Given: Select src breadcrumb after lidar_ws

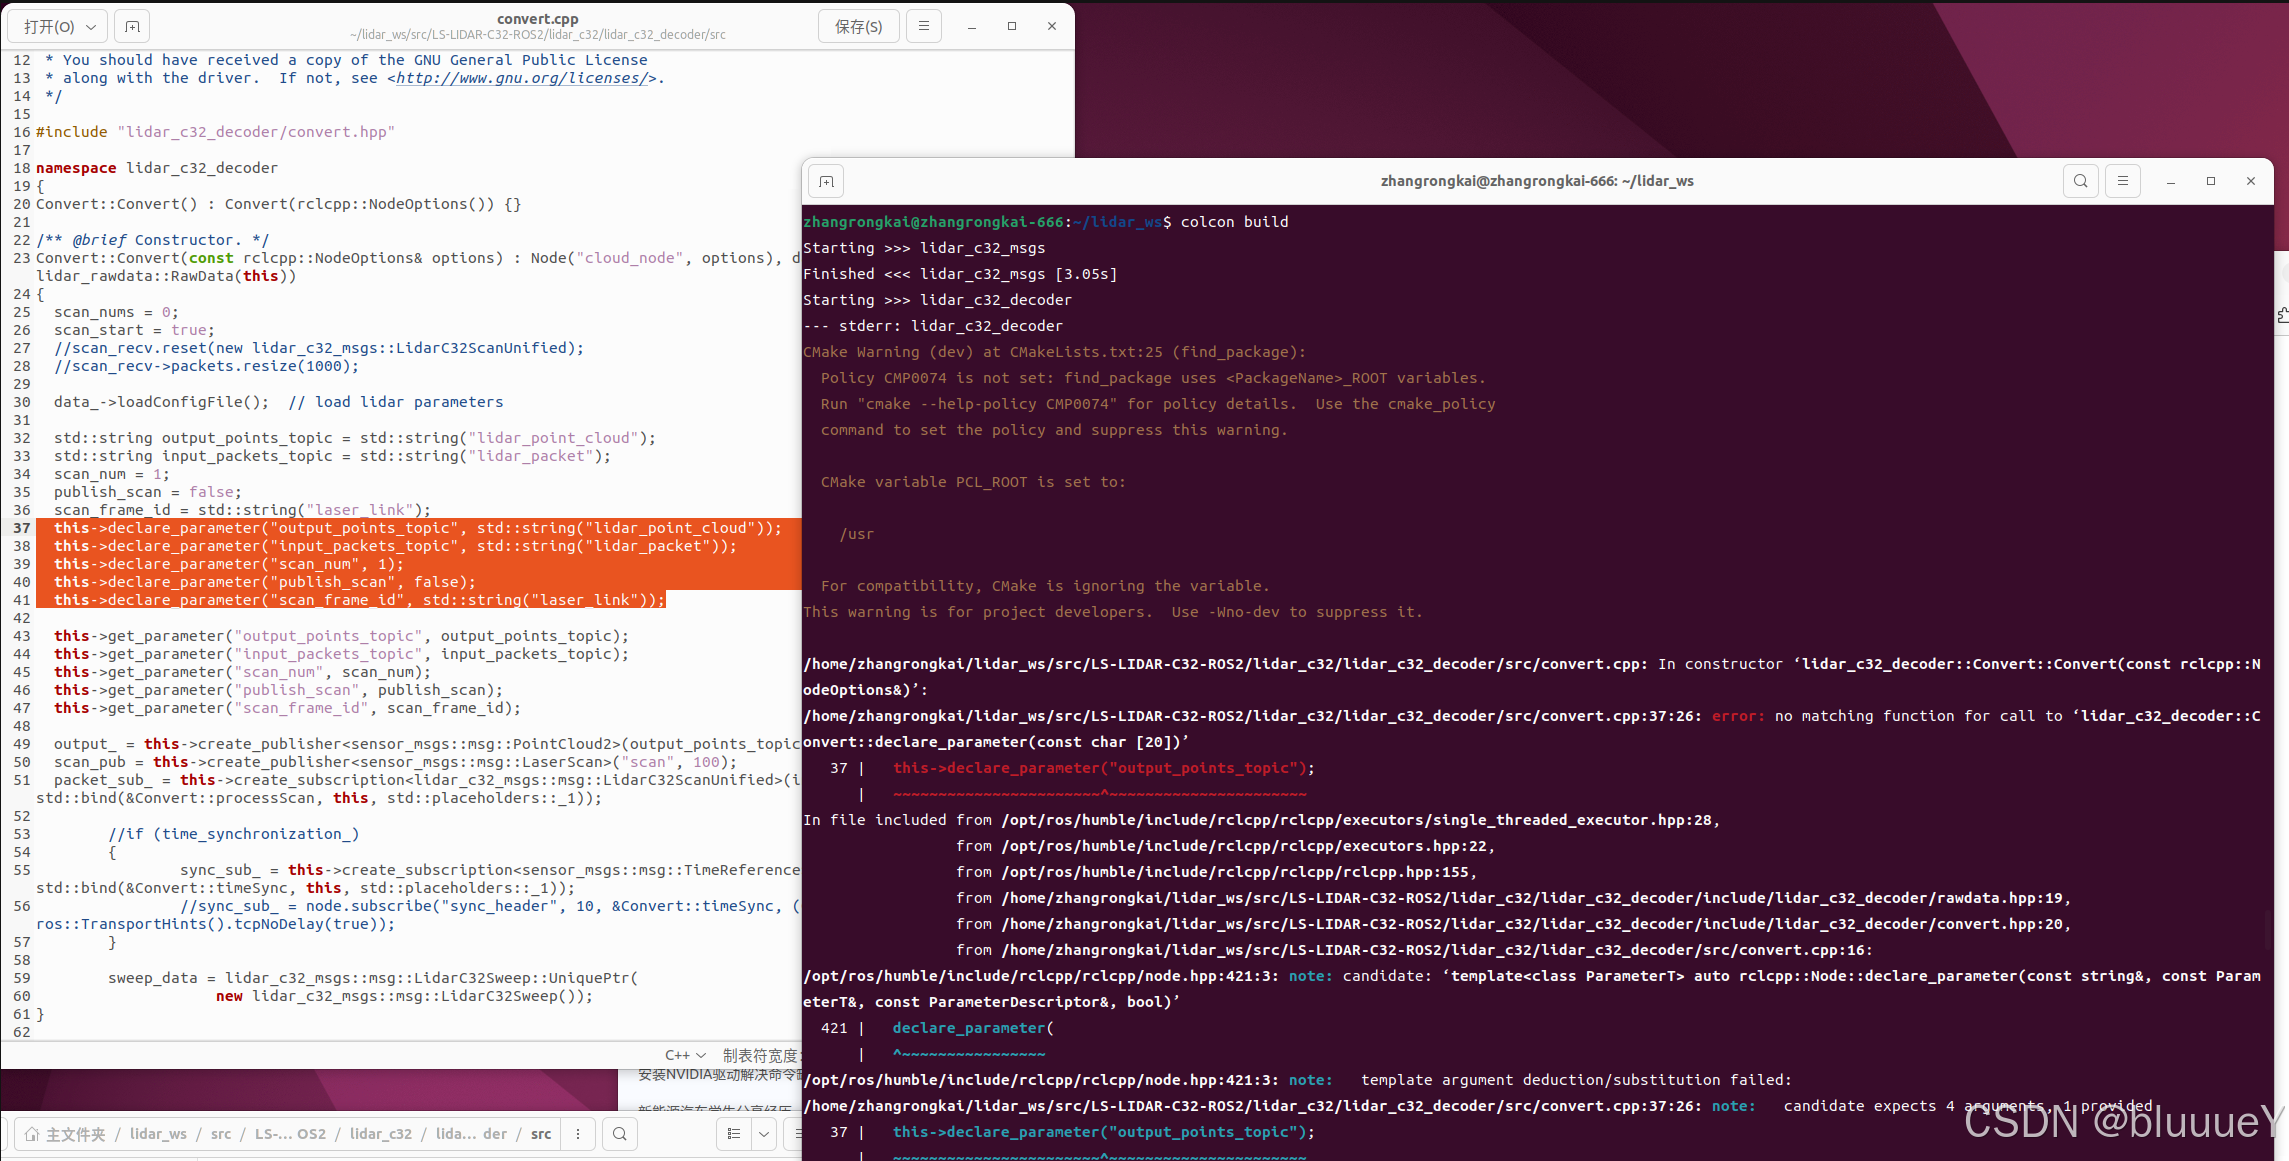Looking at the screenshot, I should (x=221, y=1134).
